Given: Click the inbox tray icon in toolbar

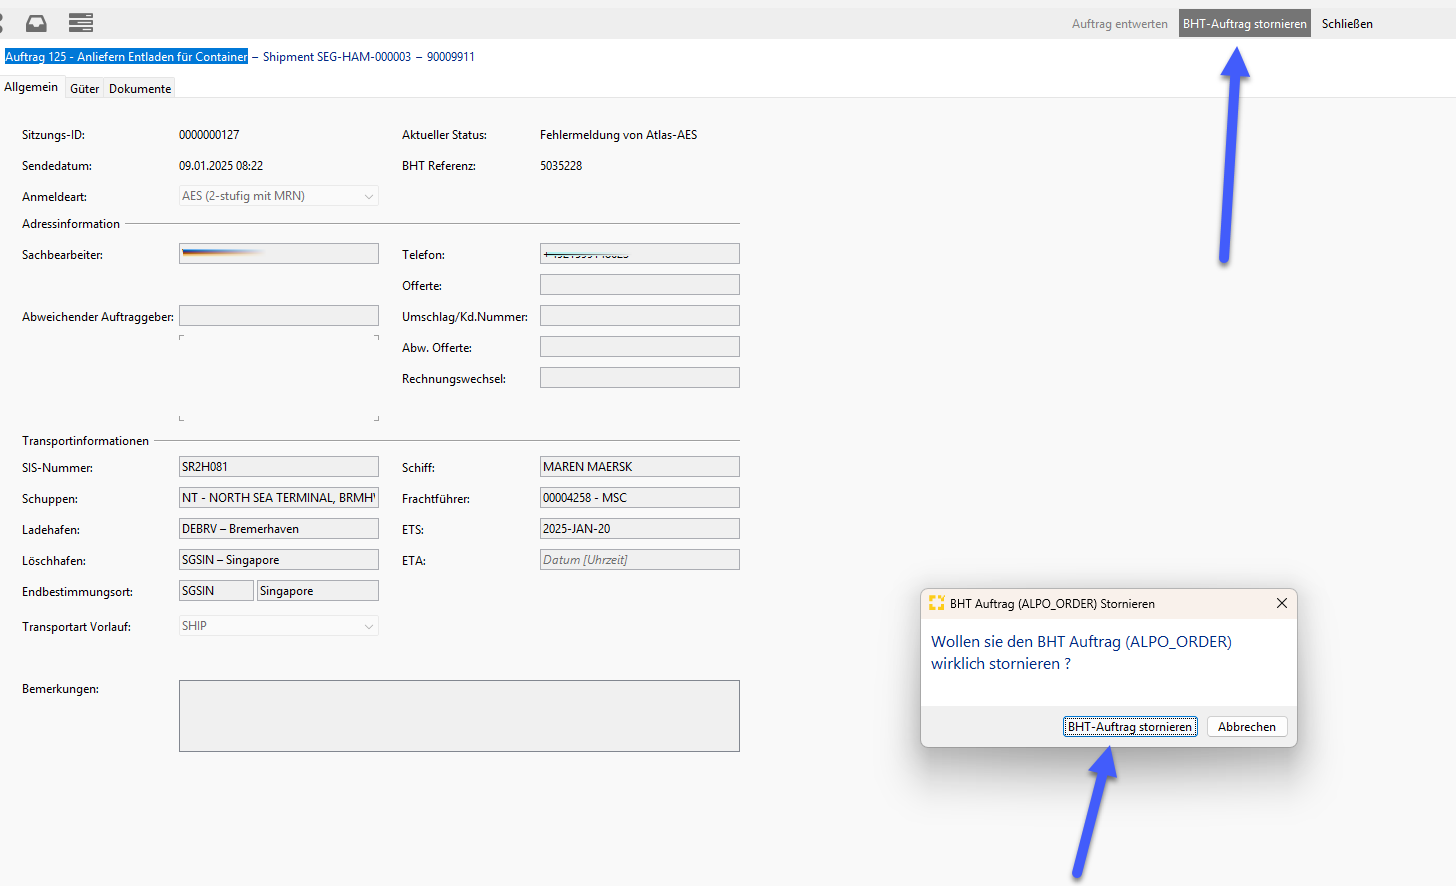Looking at the screenshot, I should 36,22.
